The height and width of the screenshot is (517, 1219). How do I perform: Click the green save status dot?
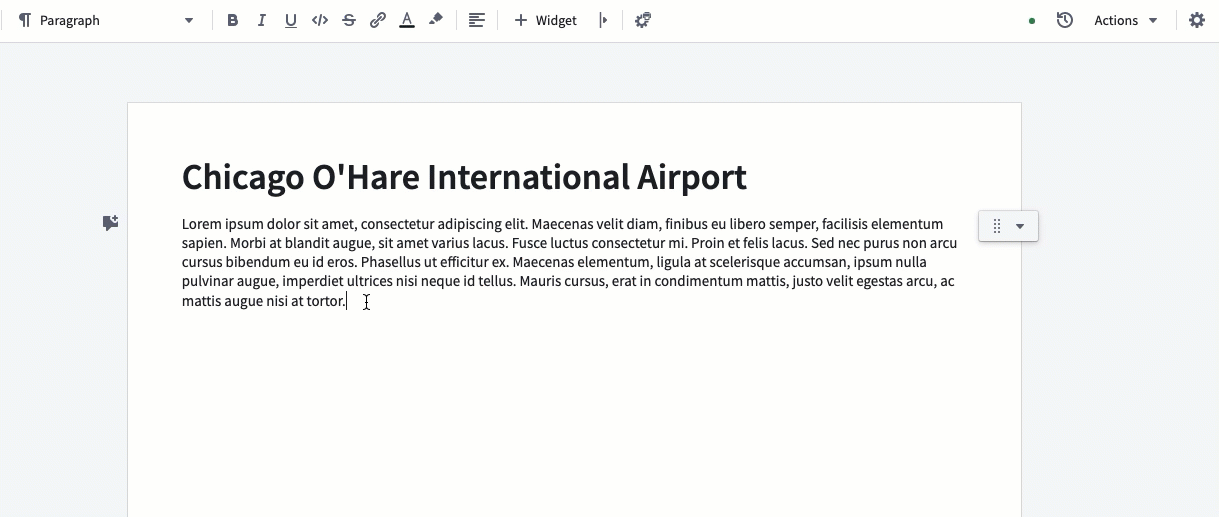point(1032,20)
